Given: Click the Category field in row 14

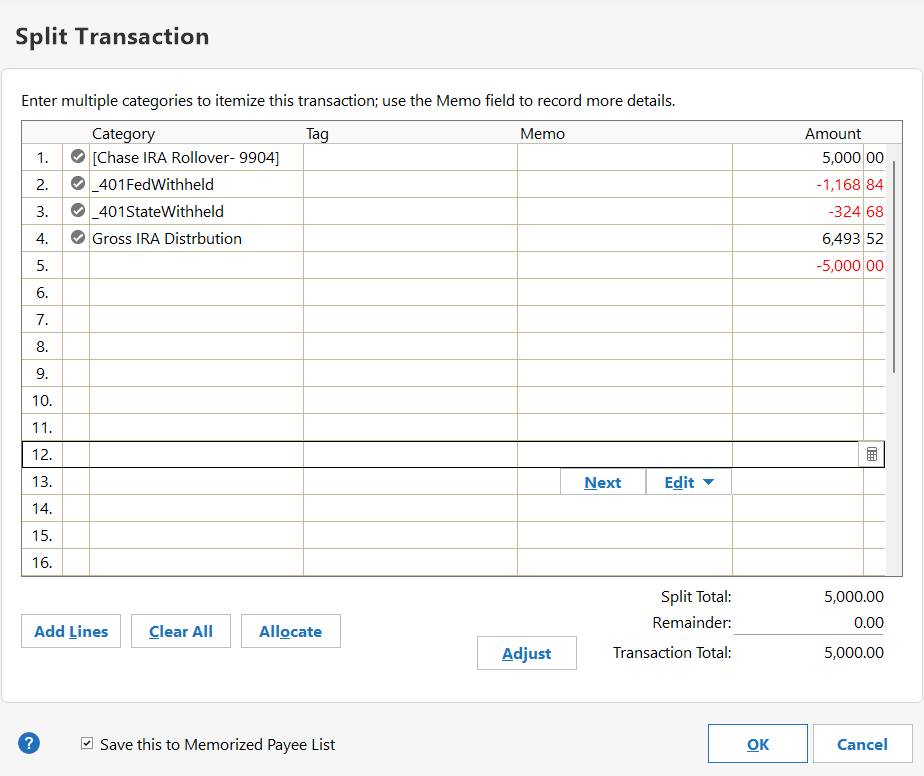Looking at the screenshot, I should (x=196, y=508).
